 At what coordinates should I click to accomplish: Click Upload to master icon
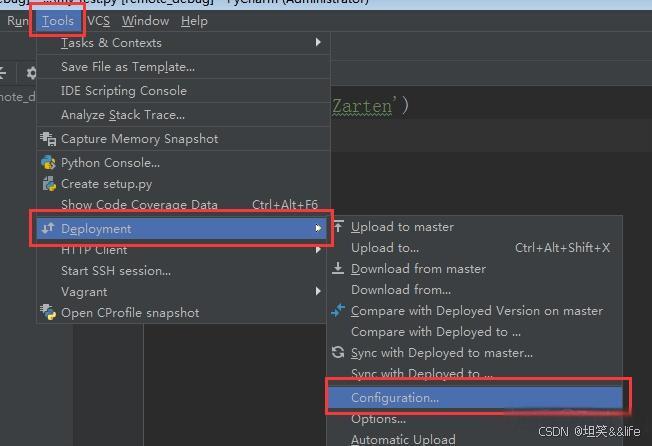pyautogui.click(x=338, y=226)
